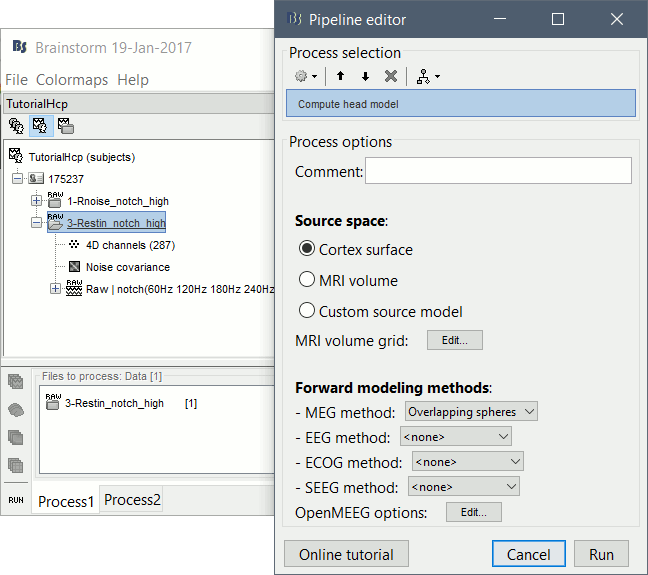Expand the 1-Rnoise_notch_high tree node

click(37, 201)
